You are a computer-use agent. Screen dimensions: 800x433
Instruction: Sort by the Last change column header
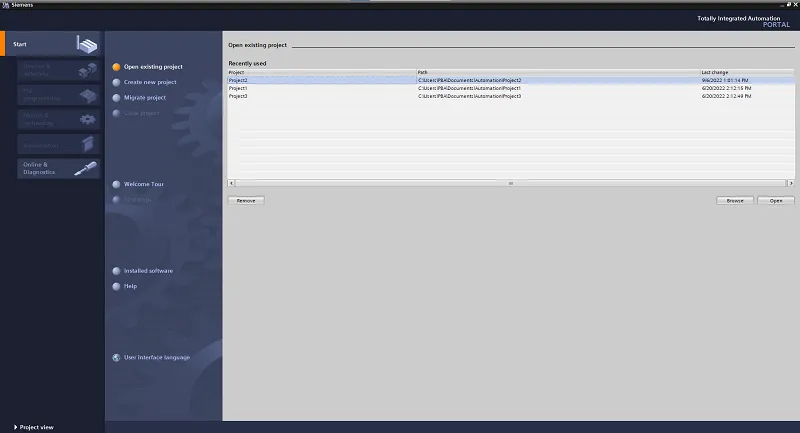(x=747, y=72)
